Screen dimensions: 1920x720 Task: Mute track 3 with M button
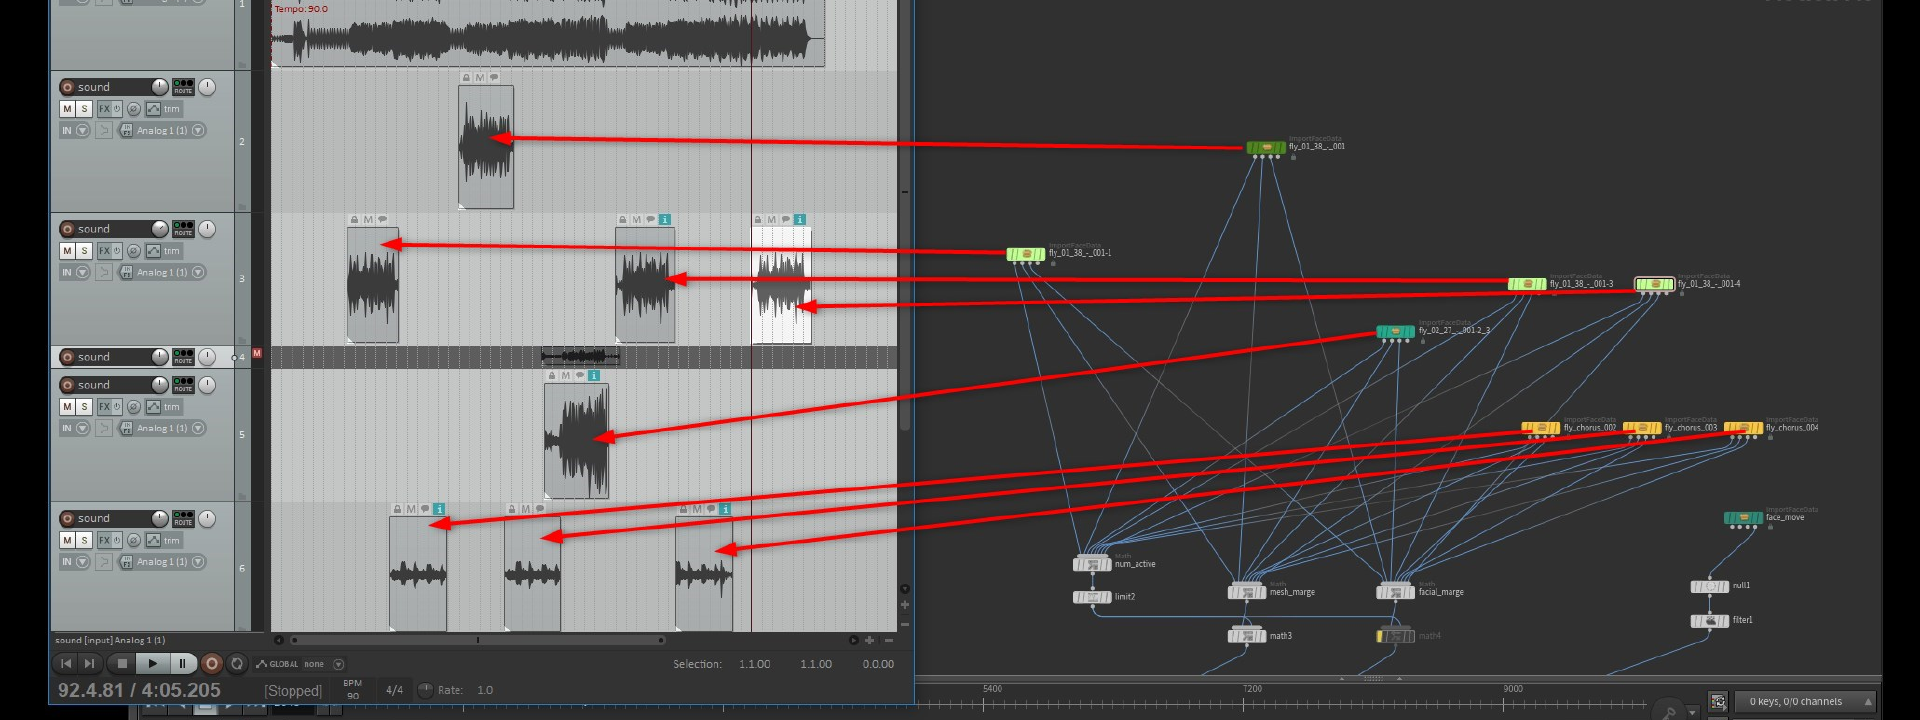[67, 251]
